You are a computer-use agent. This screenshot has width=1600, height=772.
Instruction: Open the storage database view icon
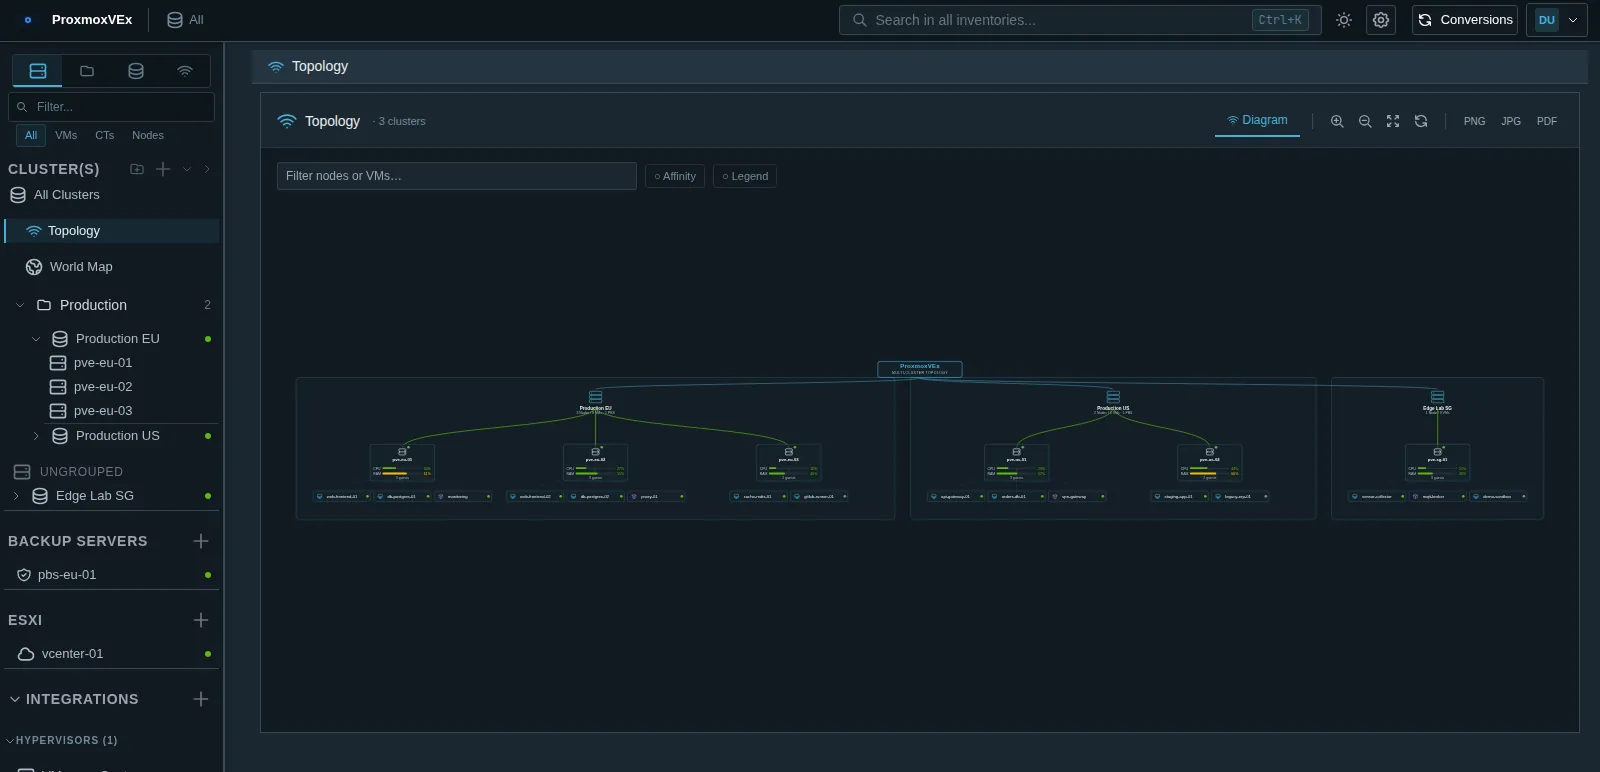tap(136, 71)
